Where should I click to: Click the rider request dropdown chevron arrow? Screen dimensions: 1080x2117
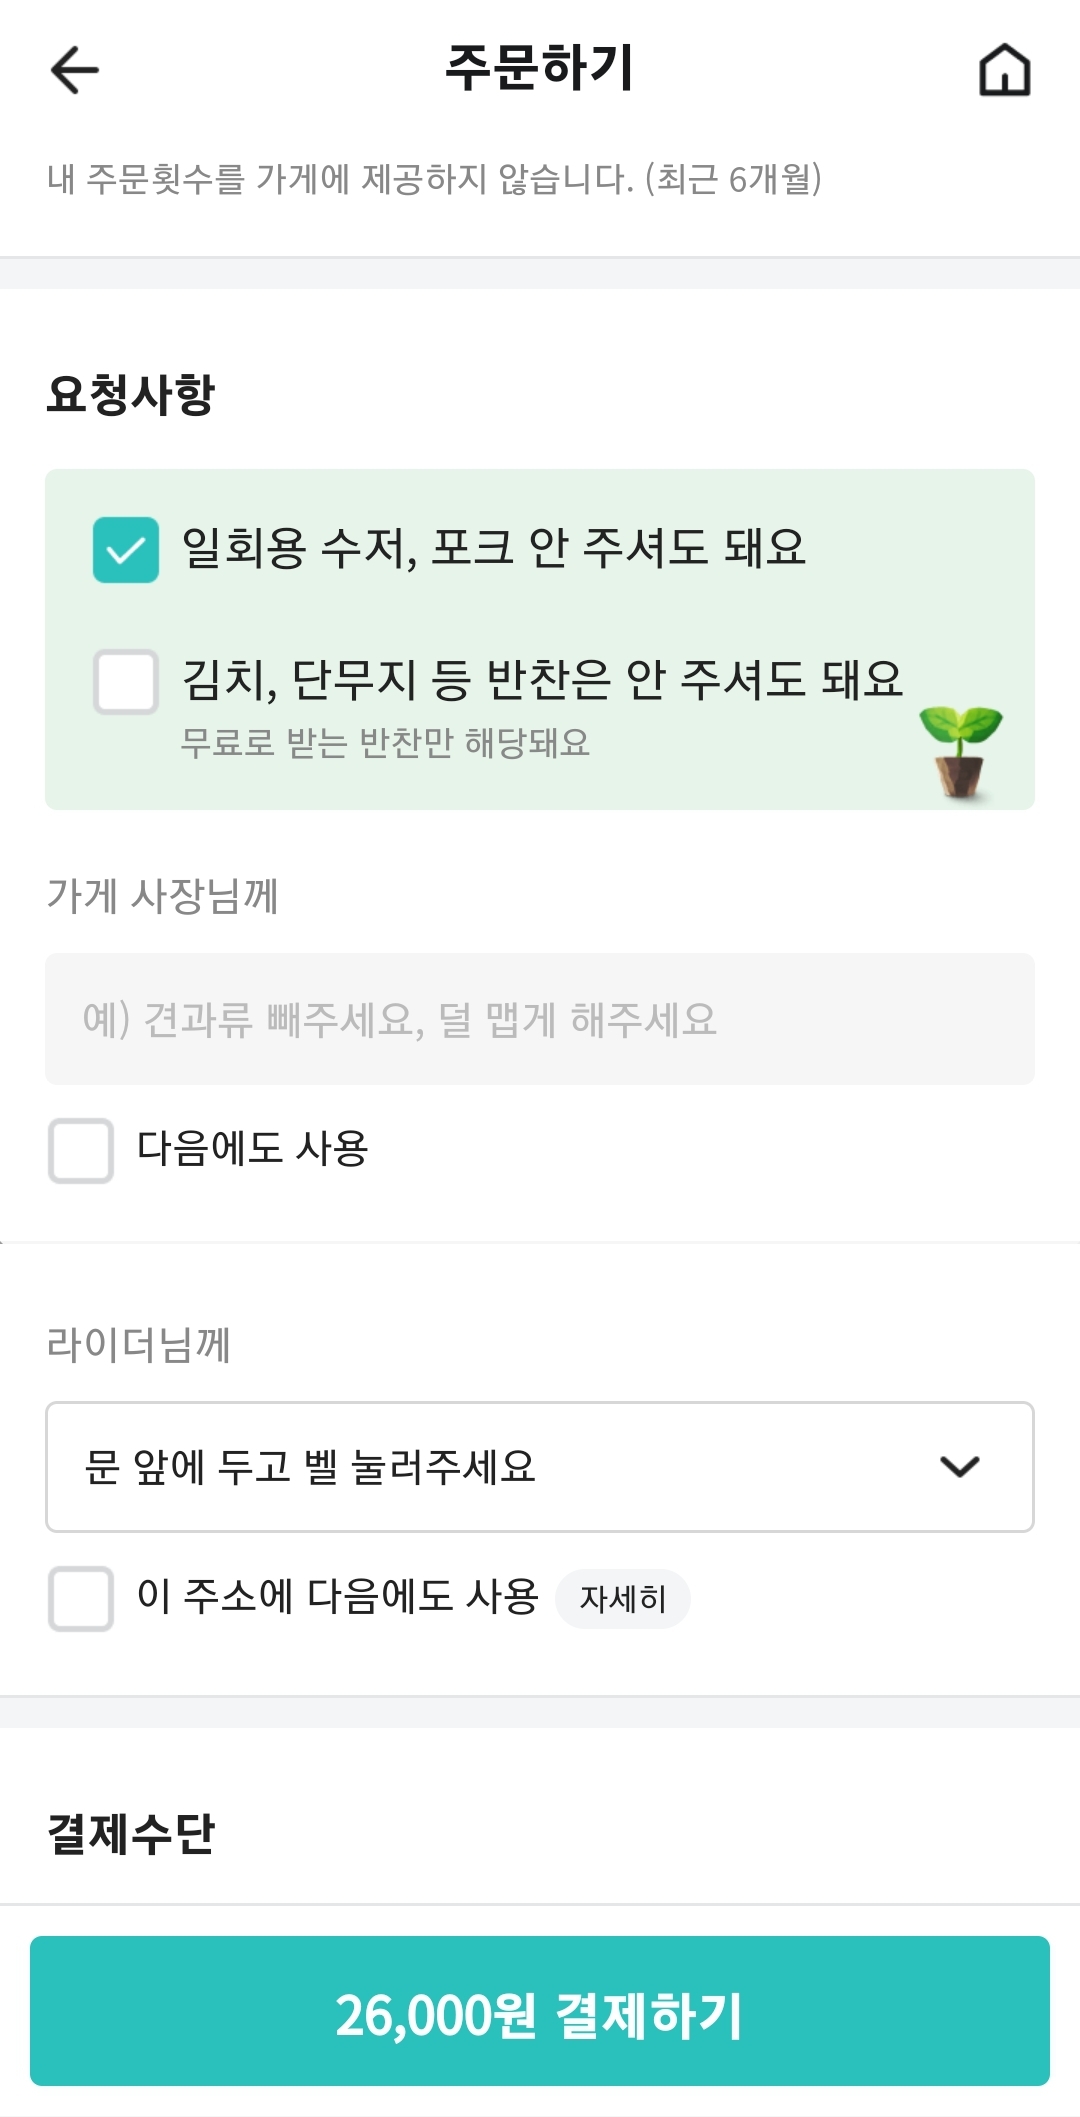point(959,1467)
